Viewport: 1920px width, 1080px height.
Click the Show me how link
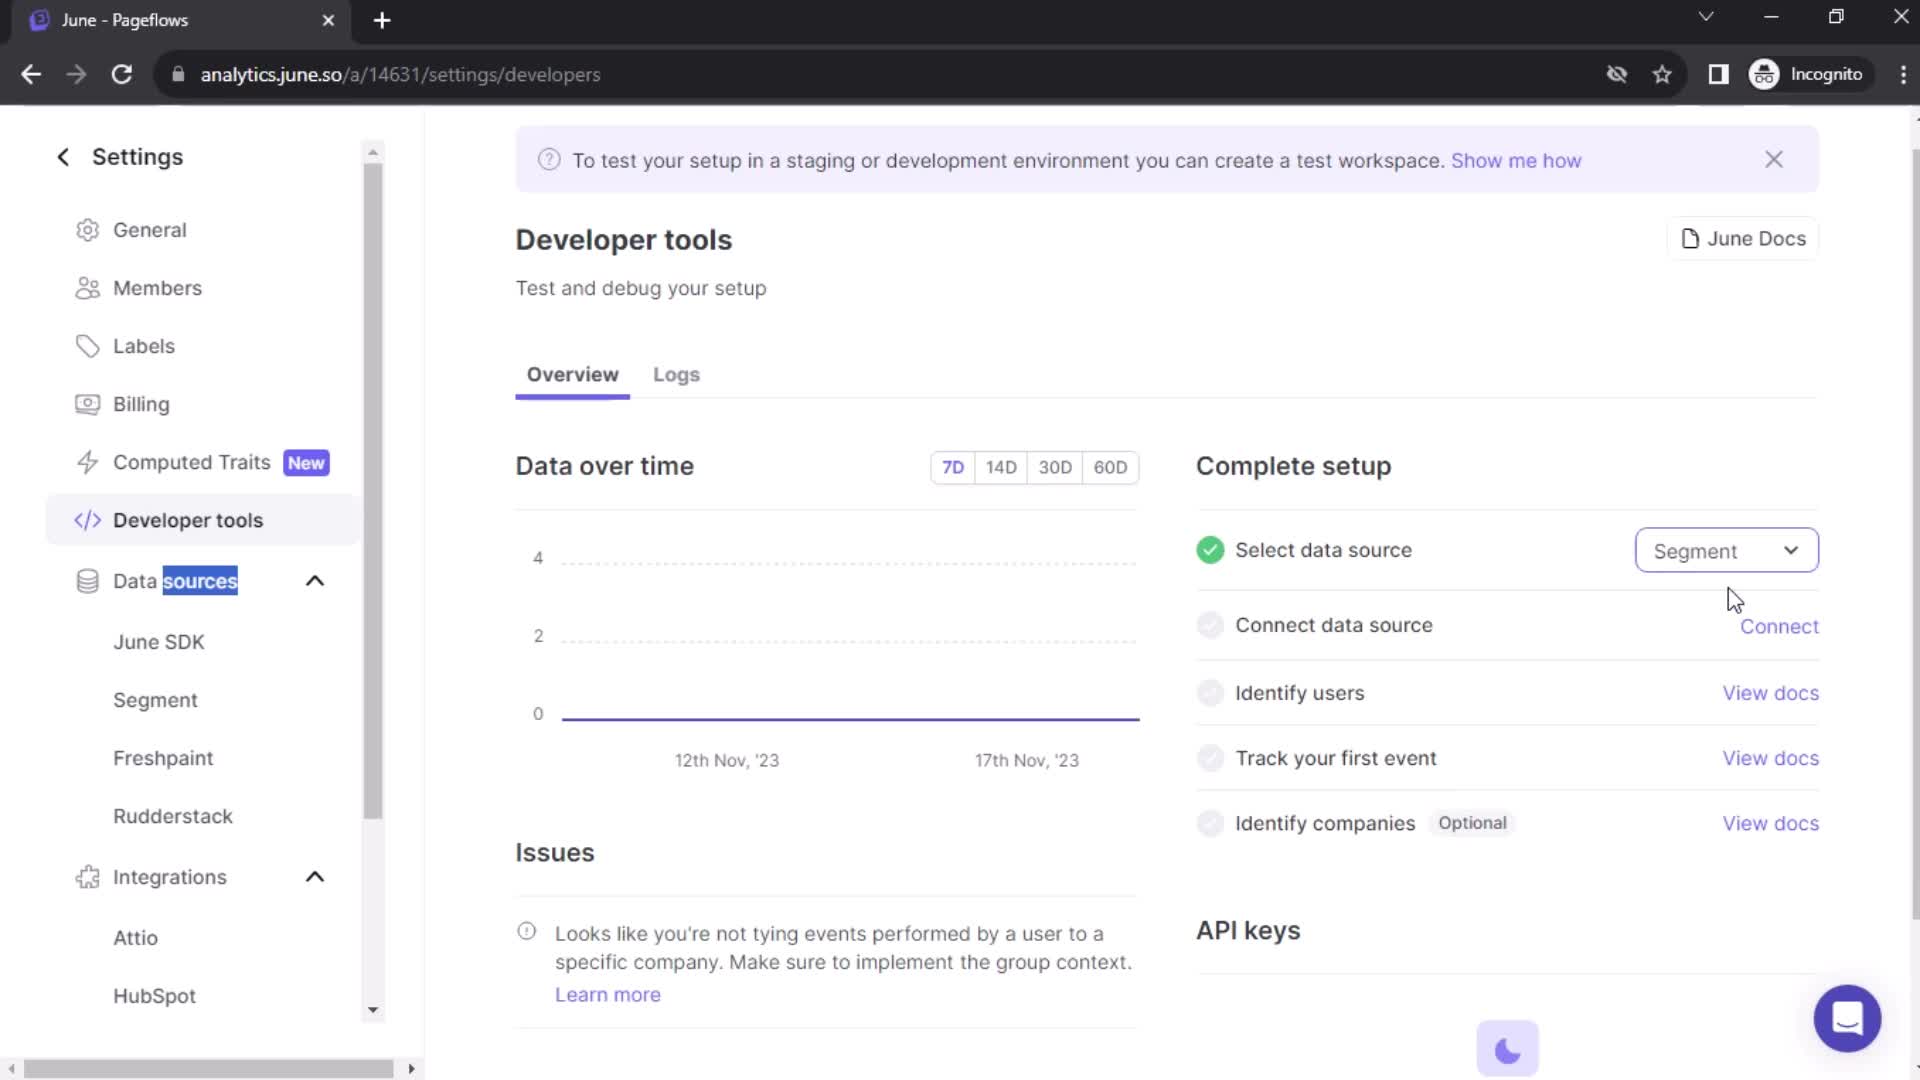[x=1516, y=160]
